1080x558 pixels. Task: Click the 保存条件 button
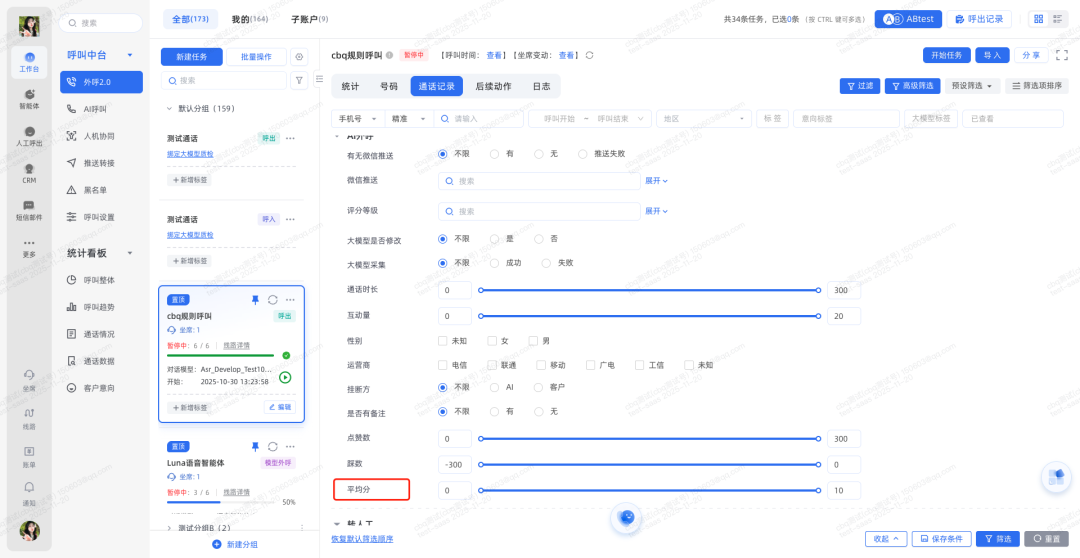(941, 539)
